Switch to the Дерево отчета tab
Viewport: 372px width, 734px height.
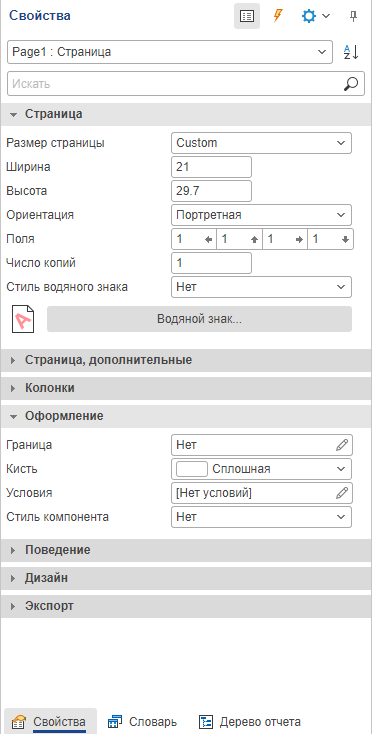[250, 722]
